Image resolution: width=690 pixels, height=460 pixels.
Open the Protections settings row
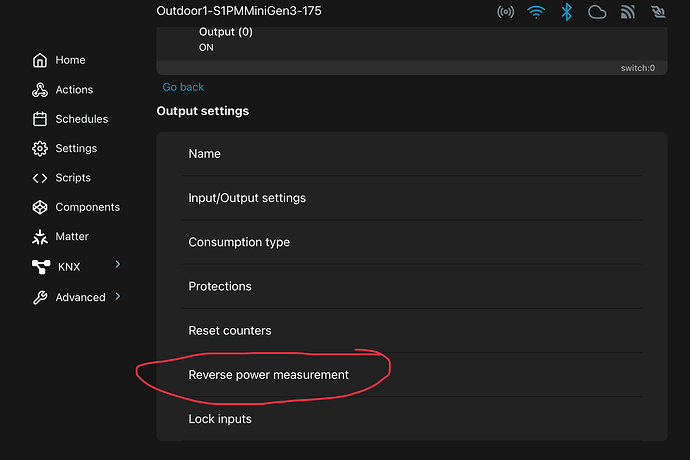coord(220,287)
